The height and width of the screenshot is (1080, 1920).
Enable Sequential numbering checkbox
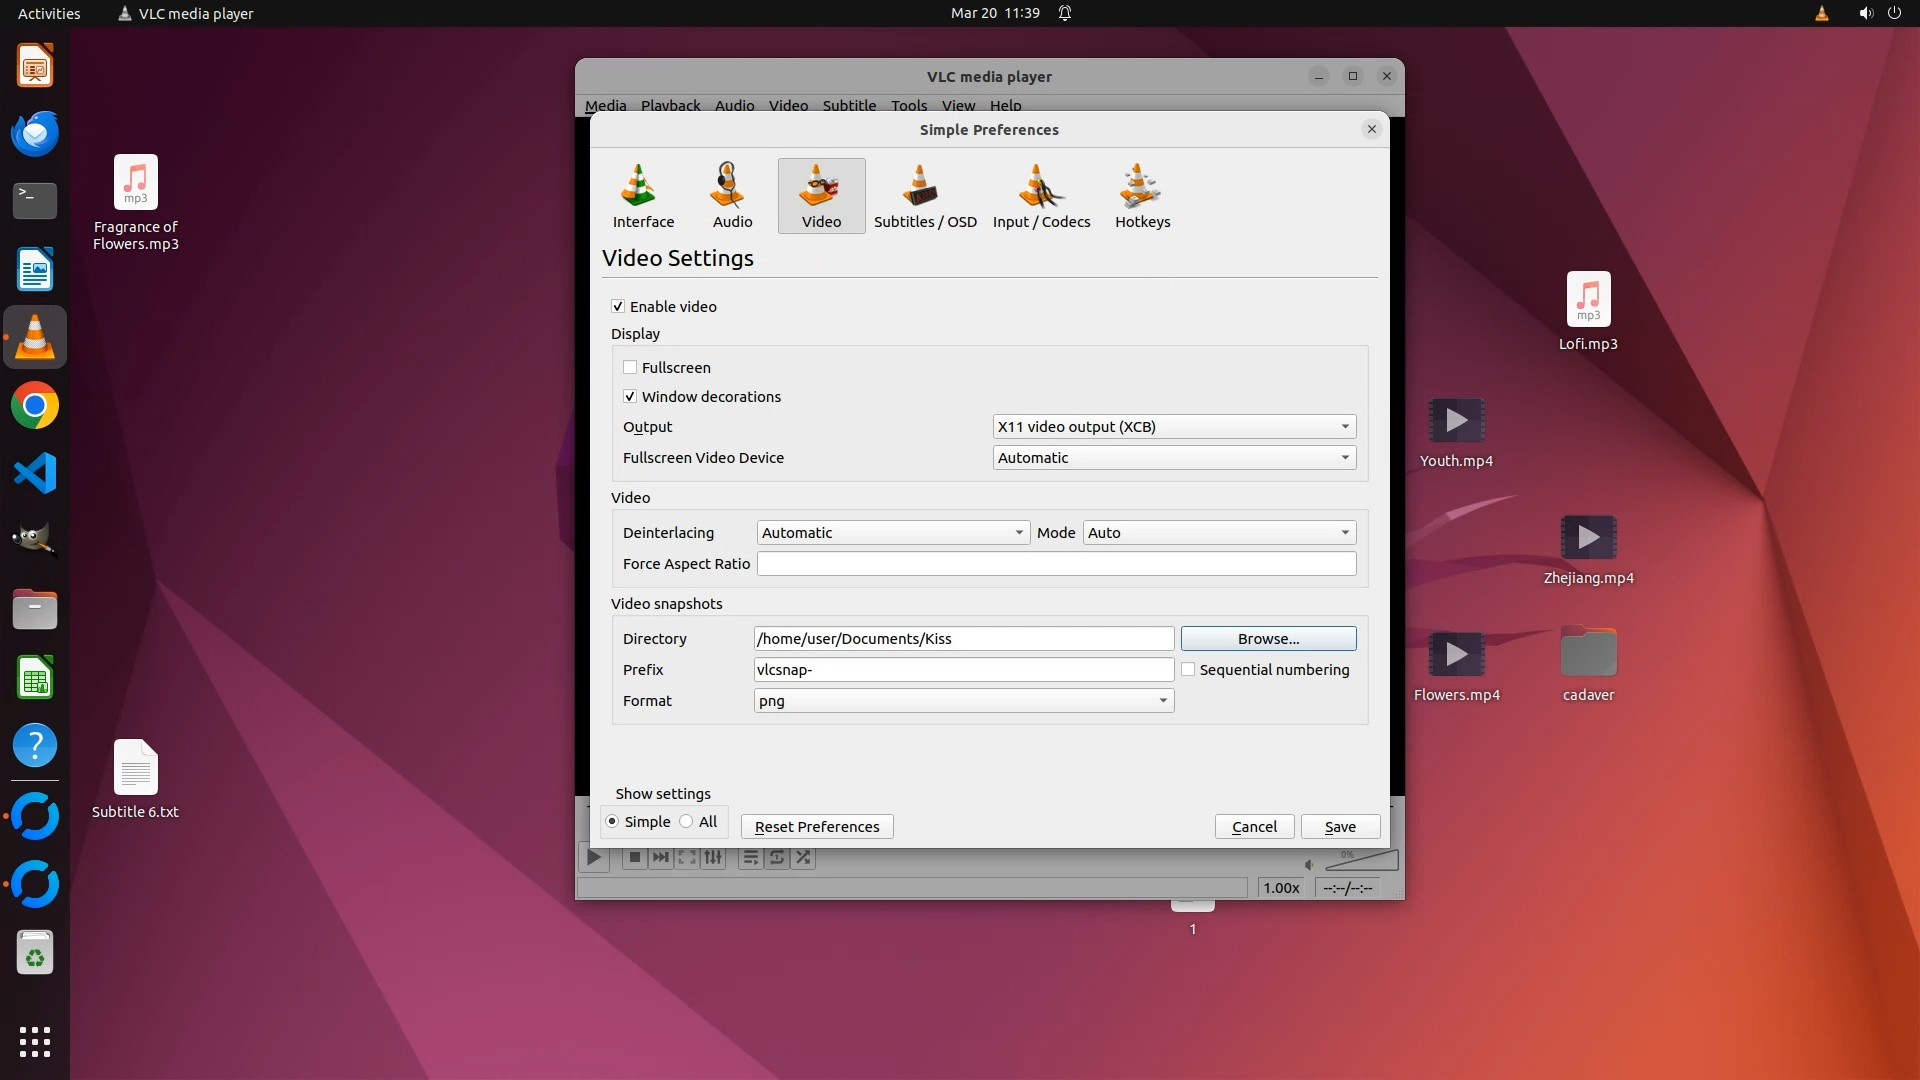click(x=1188, y=670)
